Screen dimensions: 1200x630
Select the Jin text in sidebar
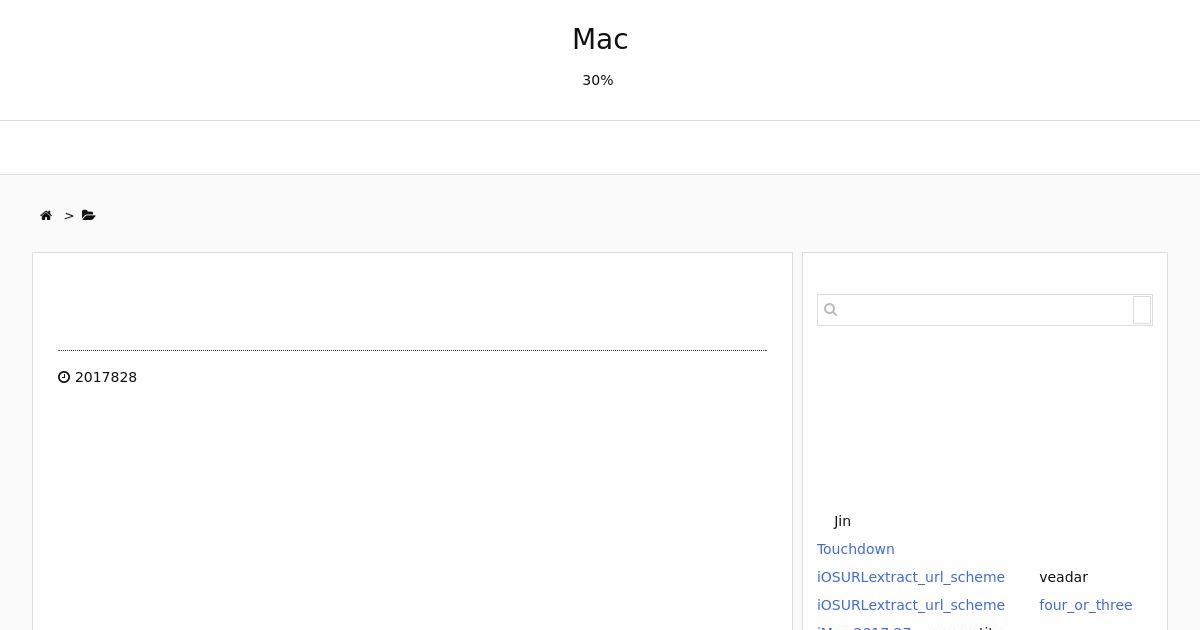coord(842,521)
